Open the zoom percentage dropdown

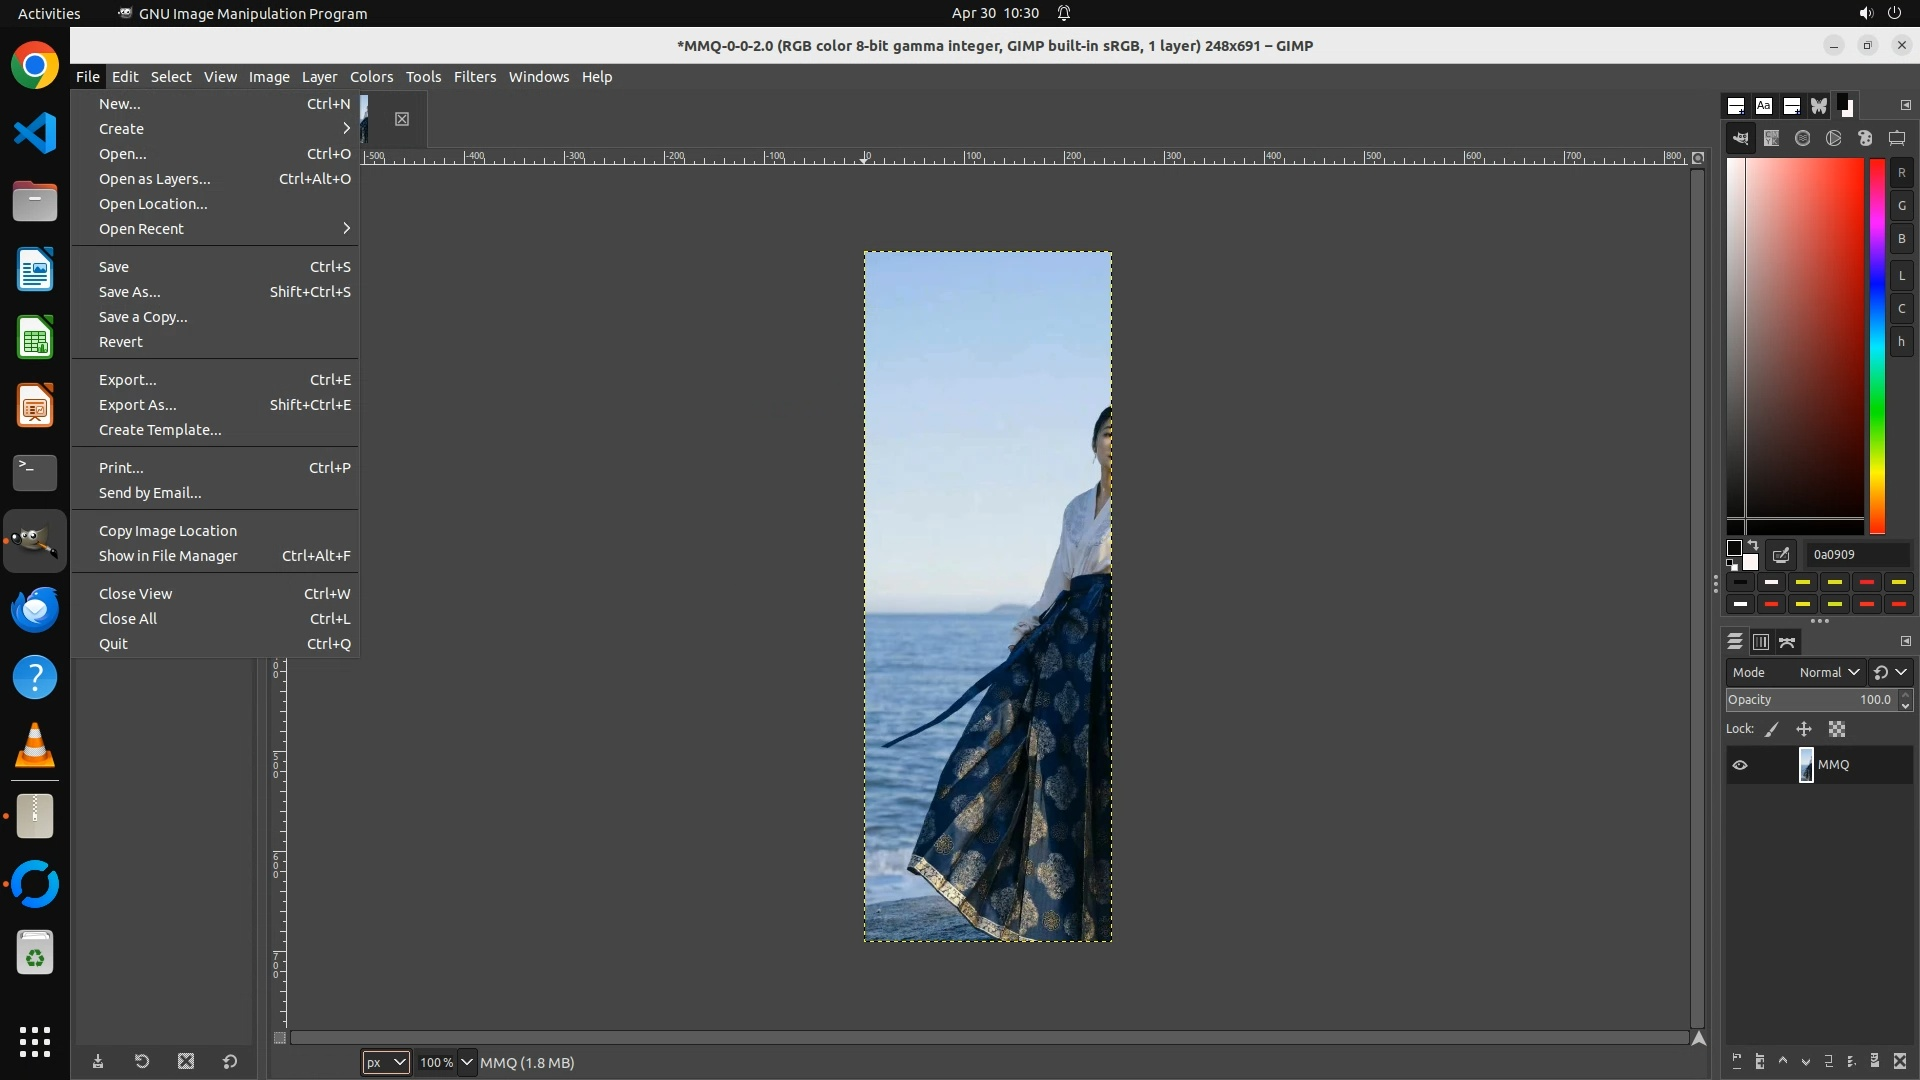(x=466, y=1062)
